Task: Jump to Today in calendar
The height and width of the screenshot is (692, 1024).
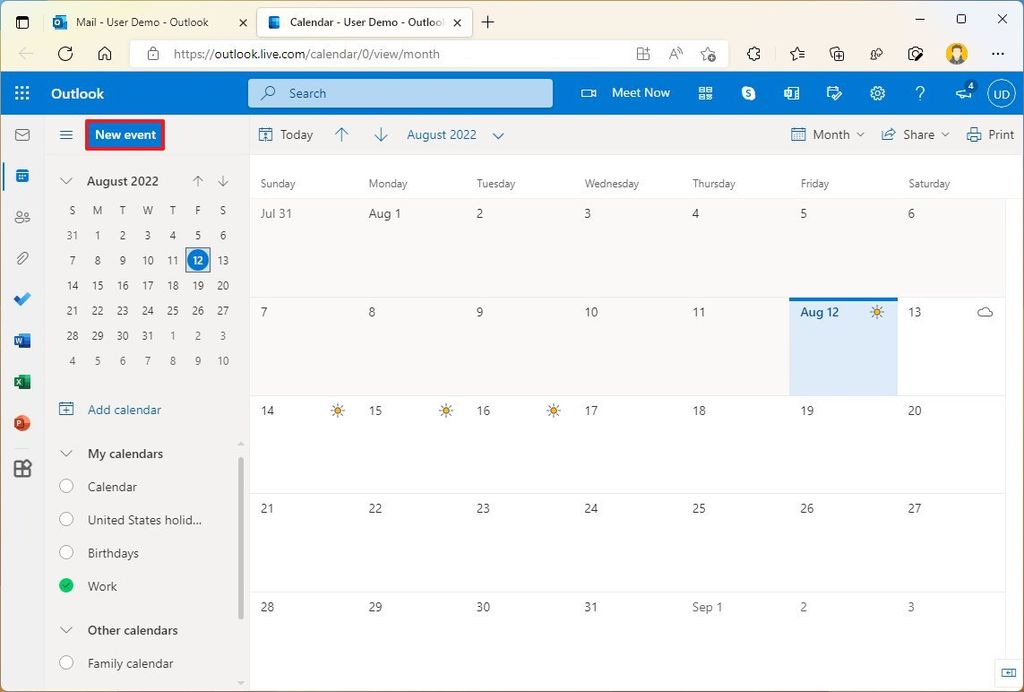Action: (x=286, y=135)
